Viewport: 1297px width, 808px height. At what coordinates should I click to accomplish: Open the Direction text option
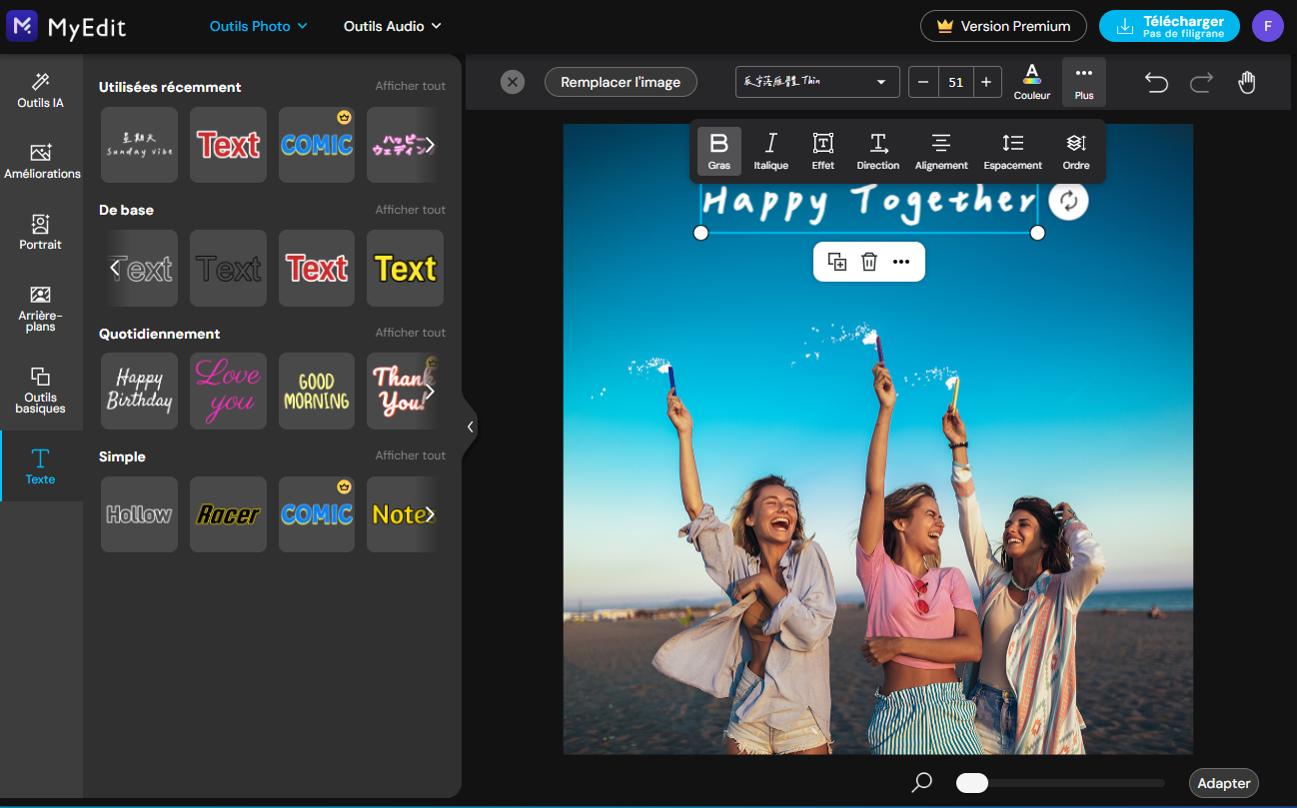tap(878, 150)
